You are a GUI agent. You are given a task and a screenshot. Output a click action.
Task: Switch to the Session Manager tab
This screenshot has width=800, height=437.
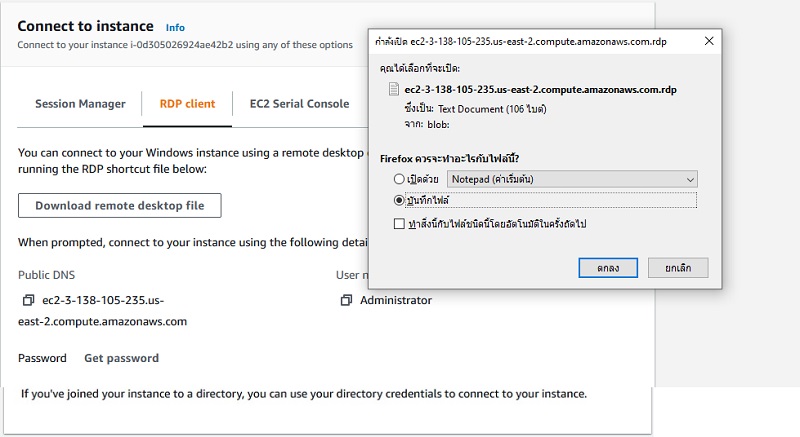pyautogui.click(x=80, y=104)
